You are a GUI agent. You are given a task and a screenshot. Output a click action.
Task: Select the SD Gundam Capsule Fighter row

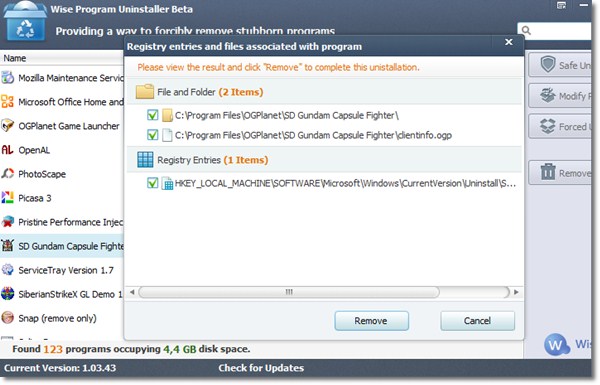point(62,246)
